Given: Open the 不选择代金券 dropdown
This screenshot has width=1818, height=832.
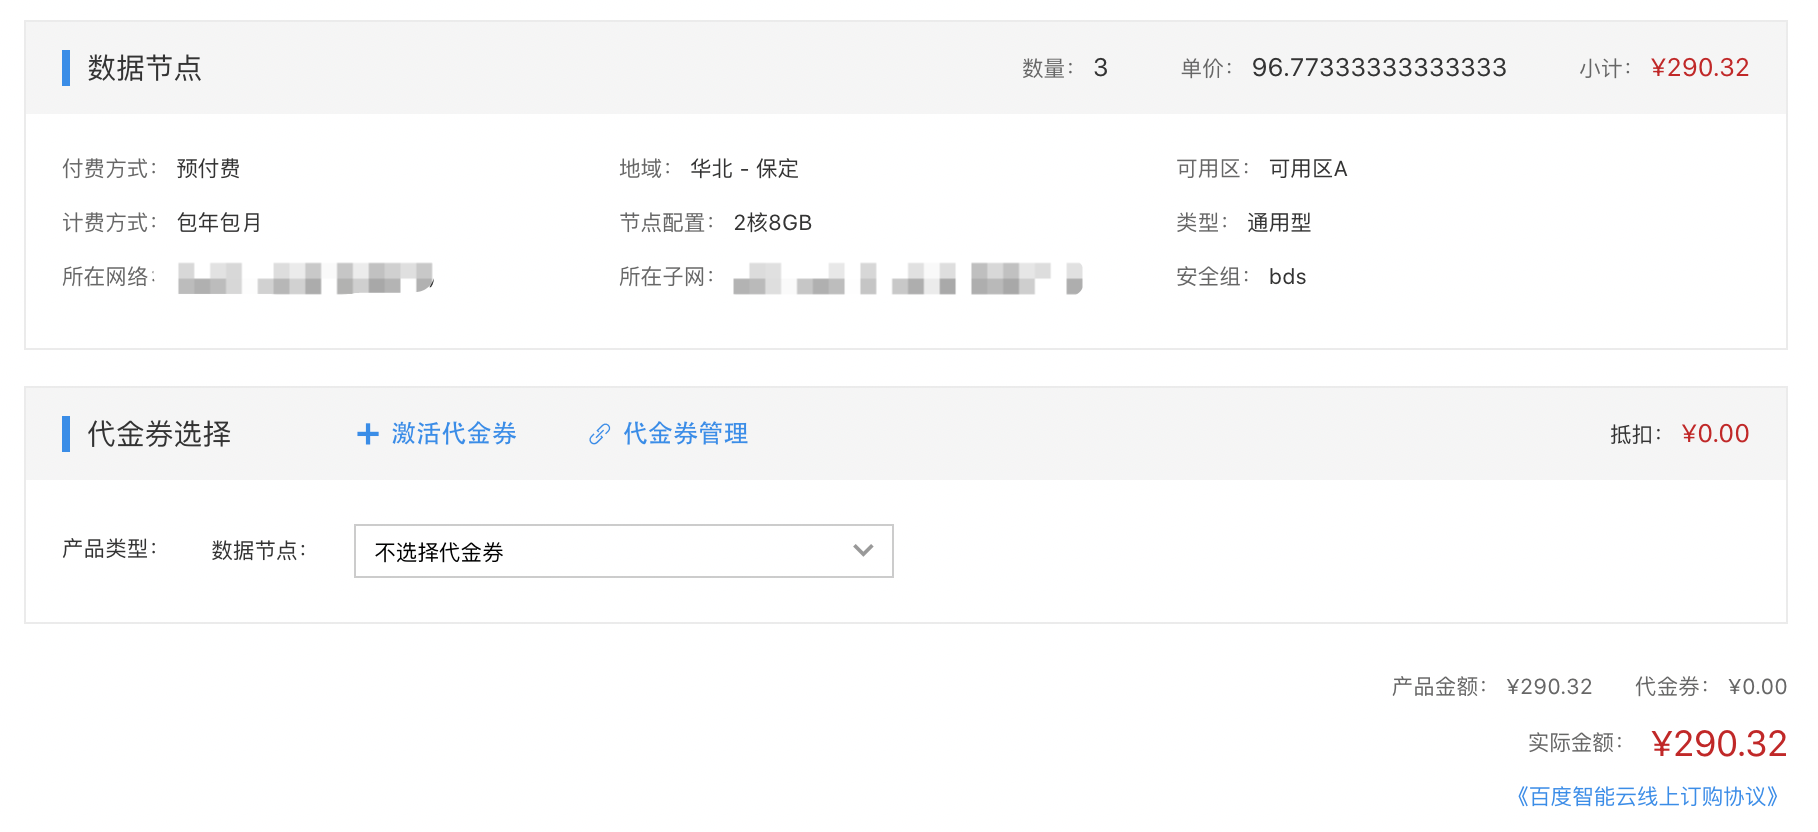Looking at the screenshot, I should point(622,551).
